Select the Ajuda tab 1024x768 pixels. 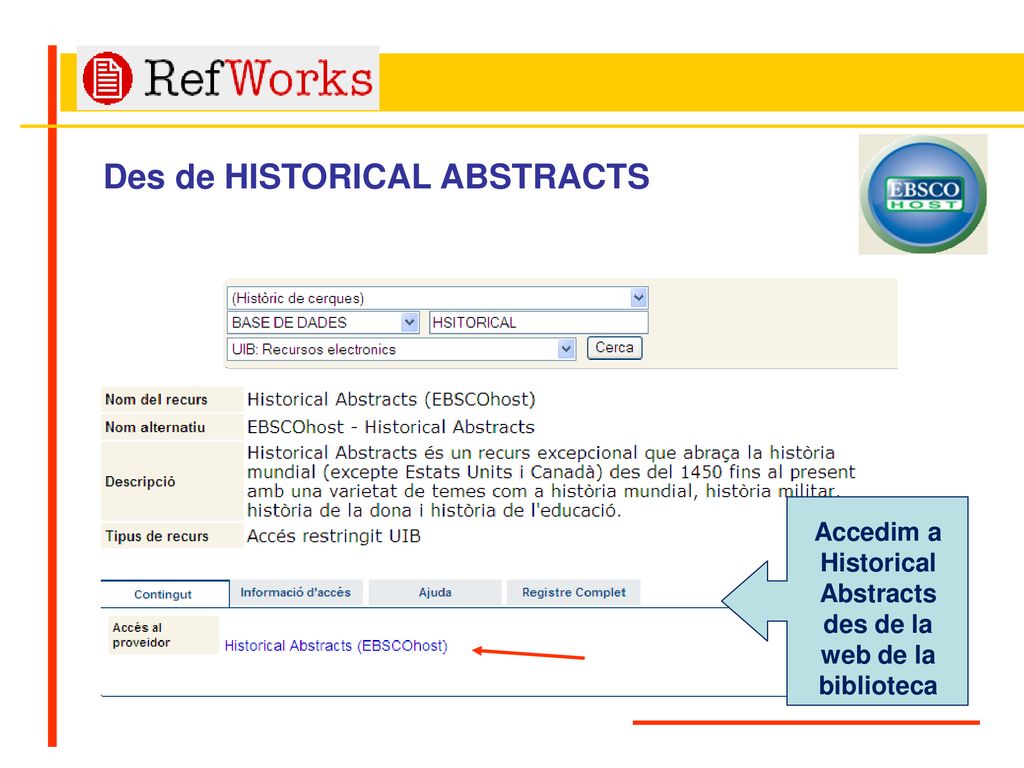pyautogui.click(x=436, y=592)
